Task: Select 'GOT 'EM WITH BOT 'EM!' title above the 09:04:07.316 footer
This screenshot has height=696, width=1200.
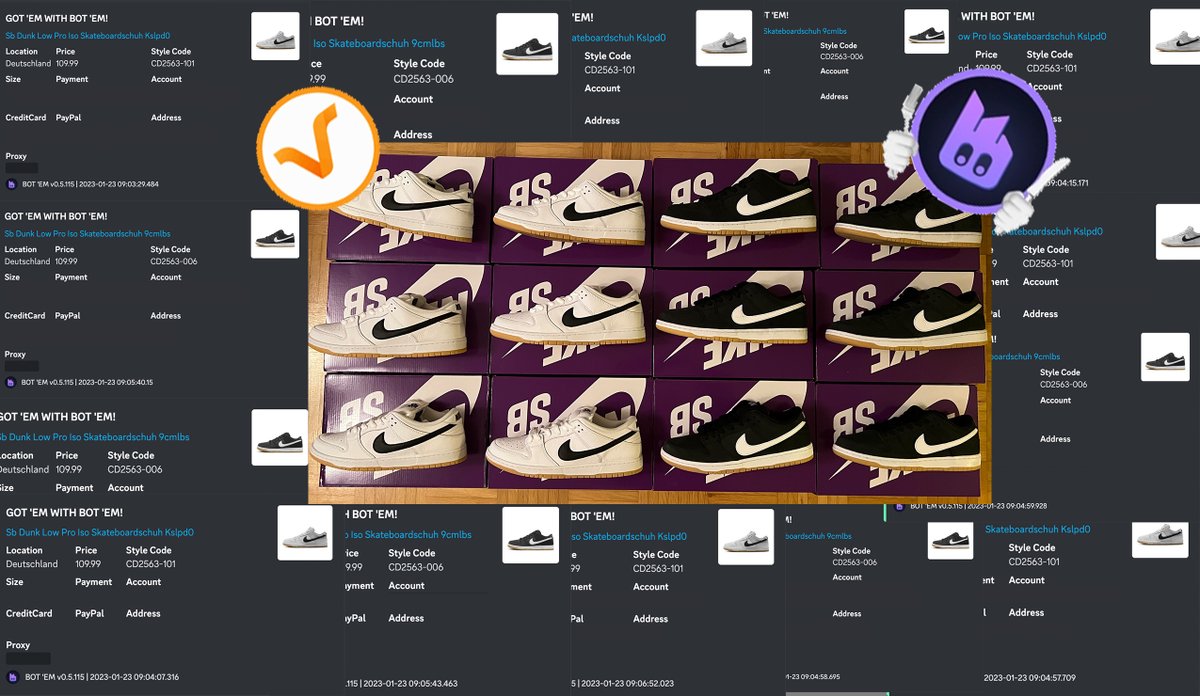Action: point(65,512)
